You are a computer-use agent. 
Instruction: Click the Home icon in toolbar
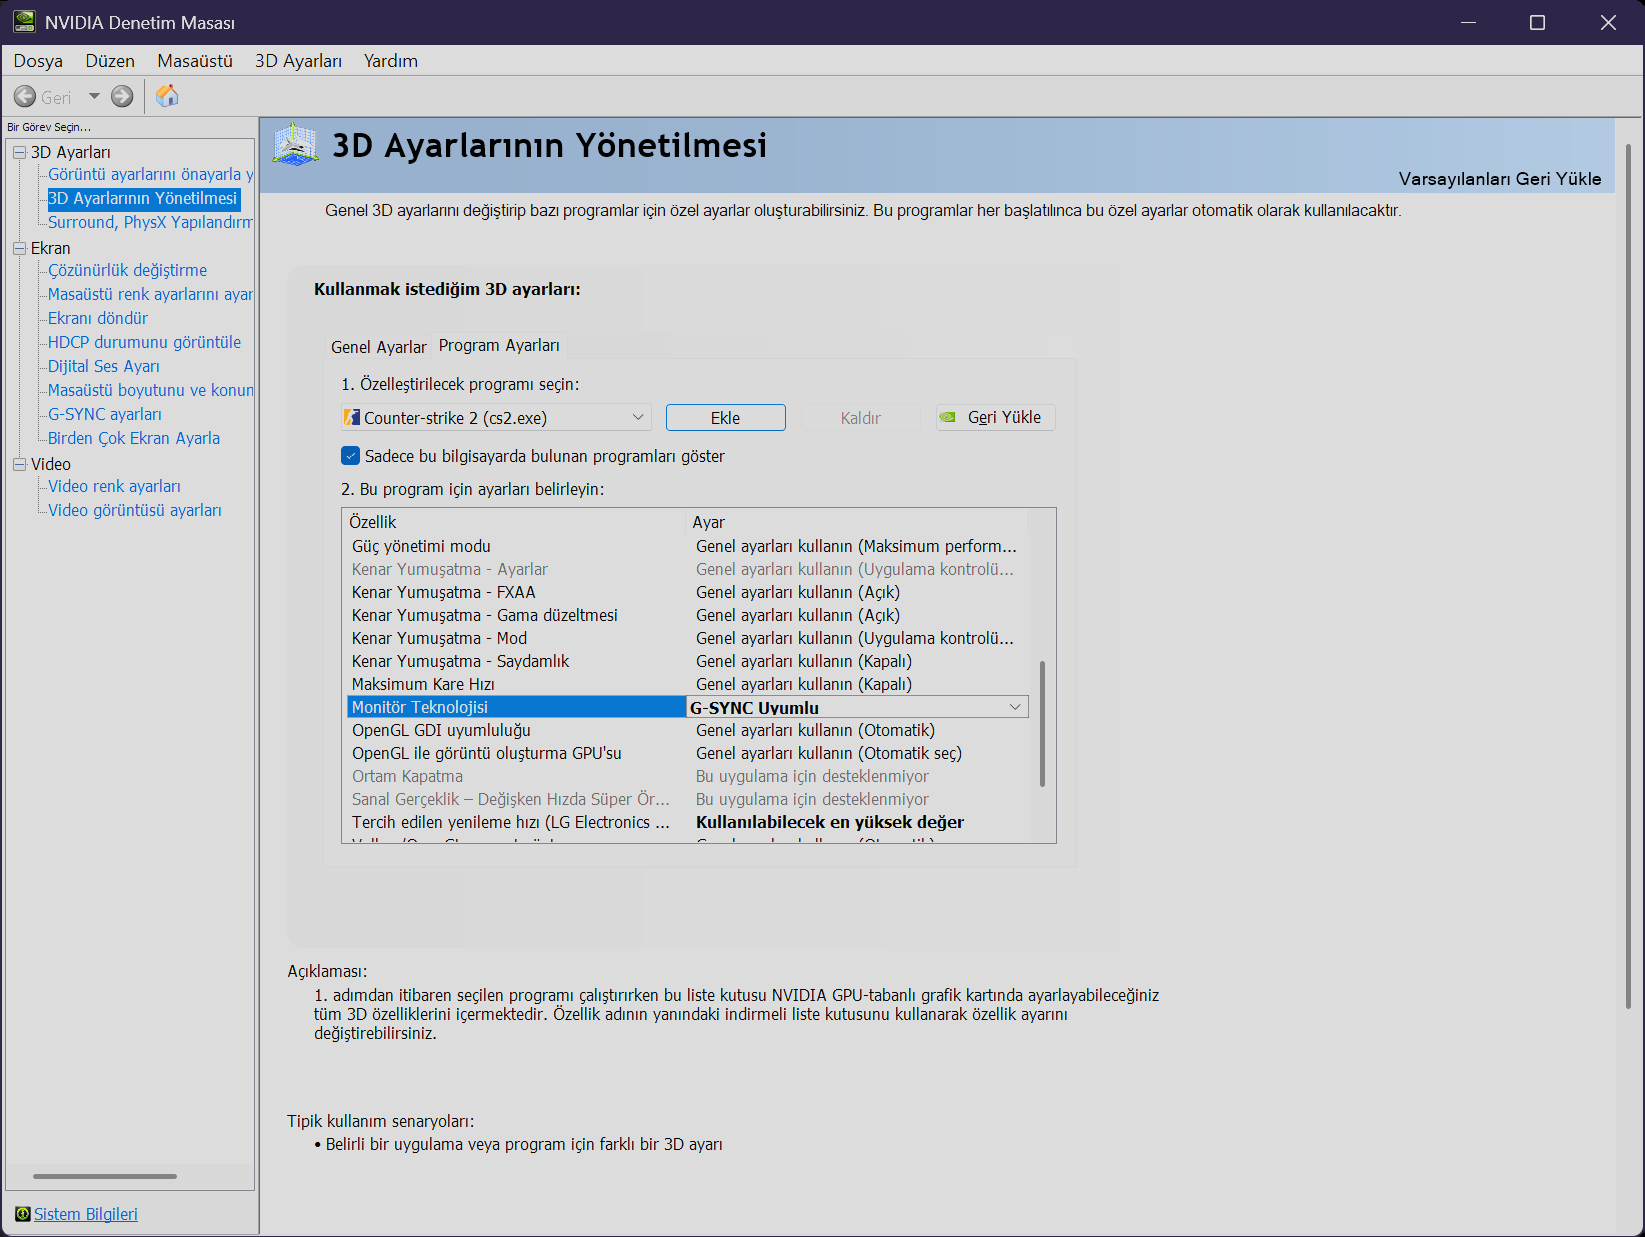point(167,96)
